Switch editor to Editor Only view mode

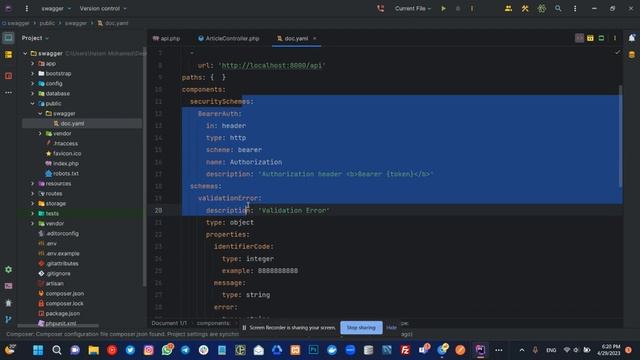coord(579,38)
